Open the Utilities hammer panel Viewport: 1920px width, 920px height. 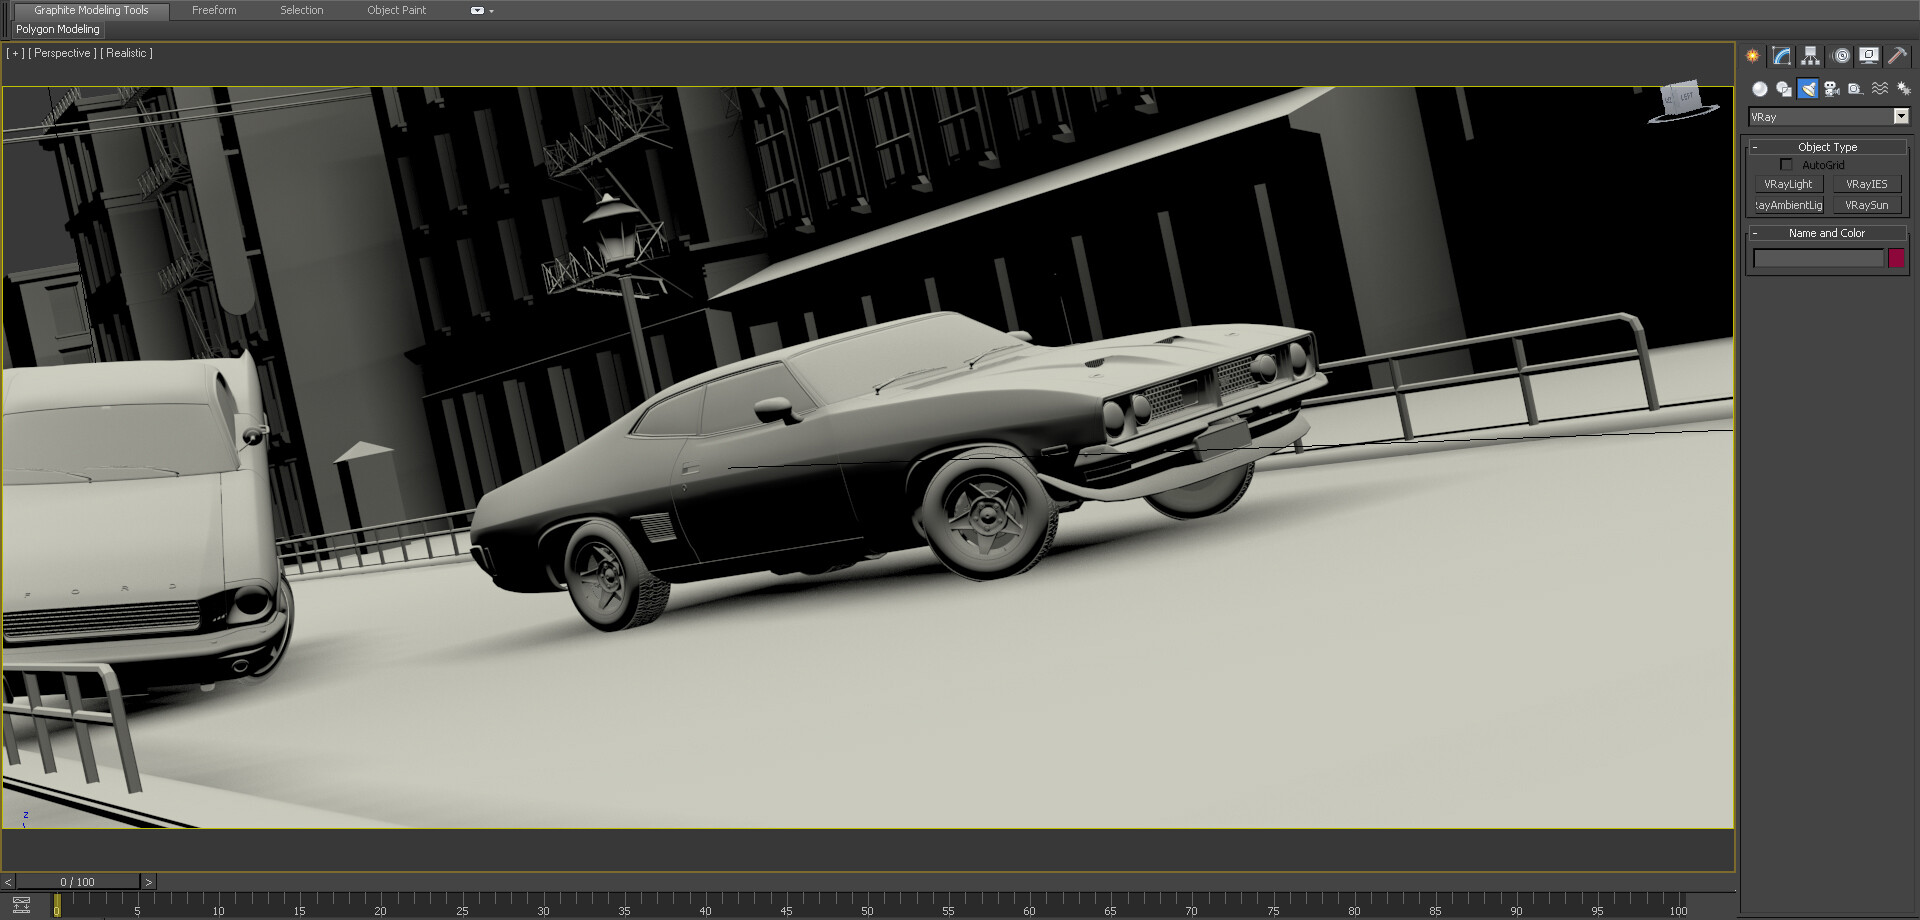click(x=1897, y=56)
